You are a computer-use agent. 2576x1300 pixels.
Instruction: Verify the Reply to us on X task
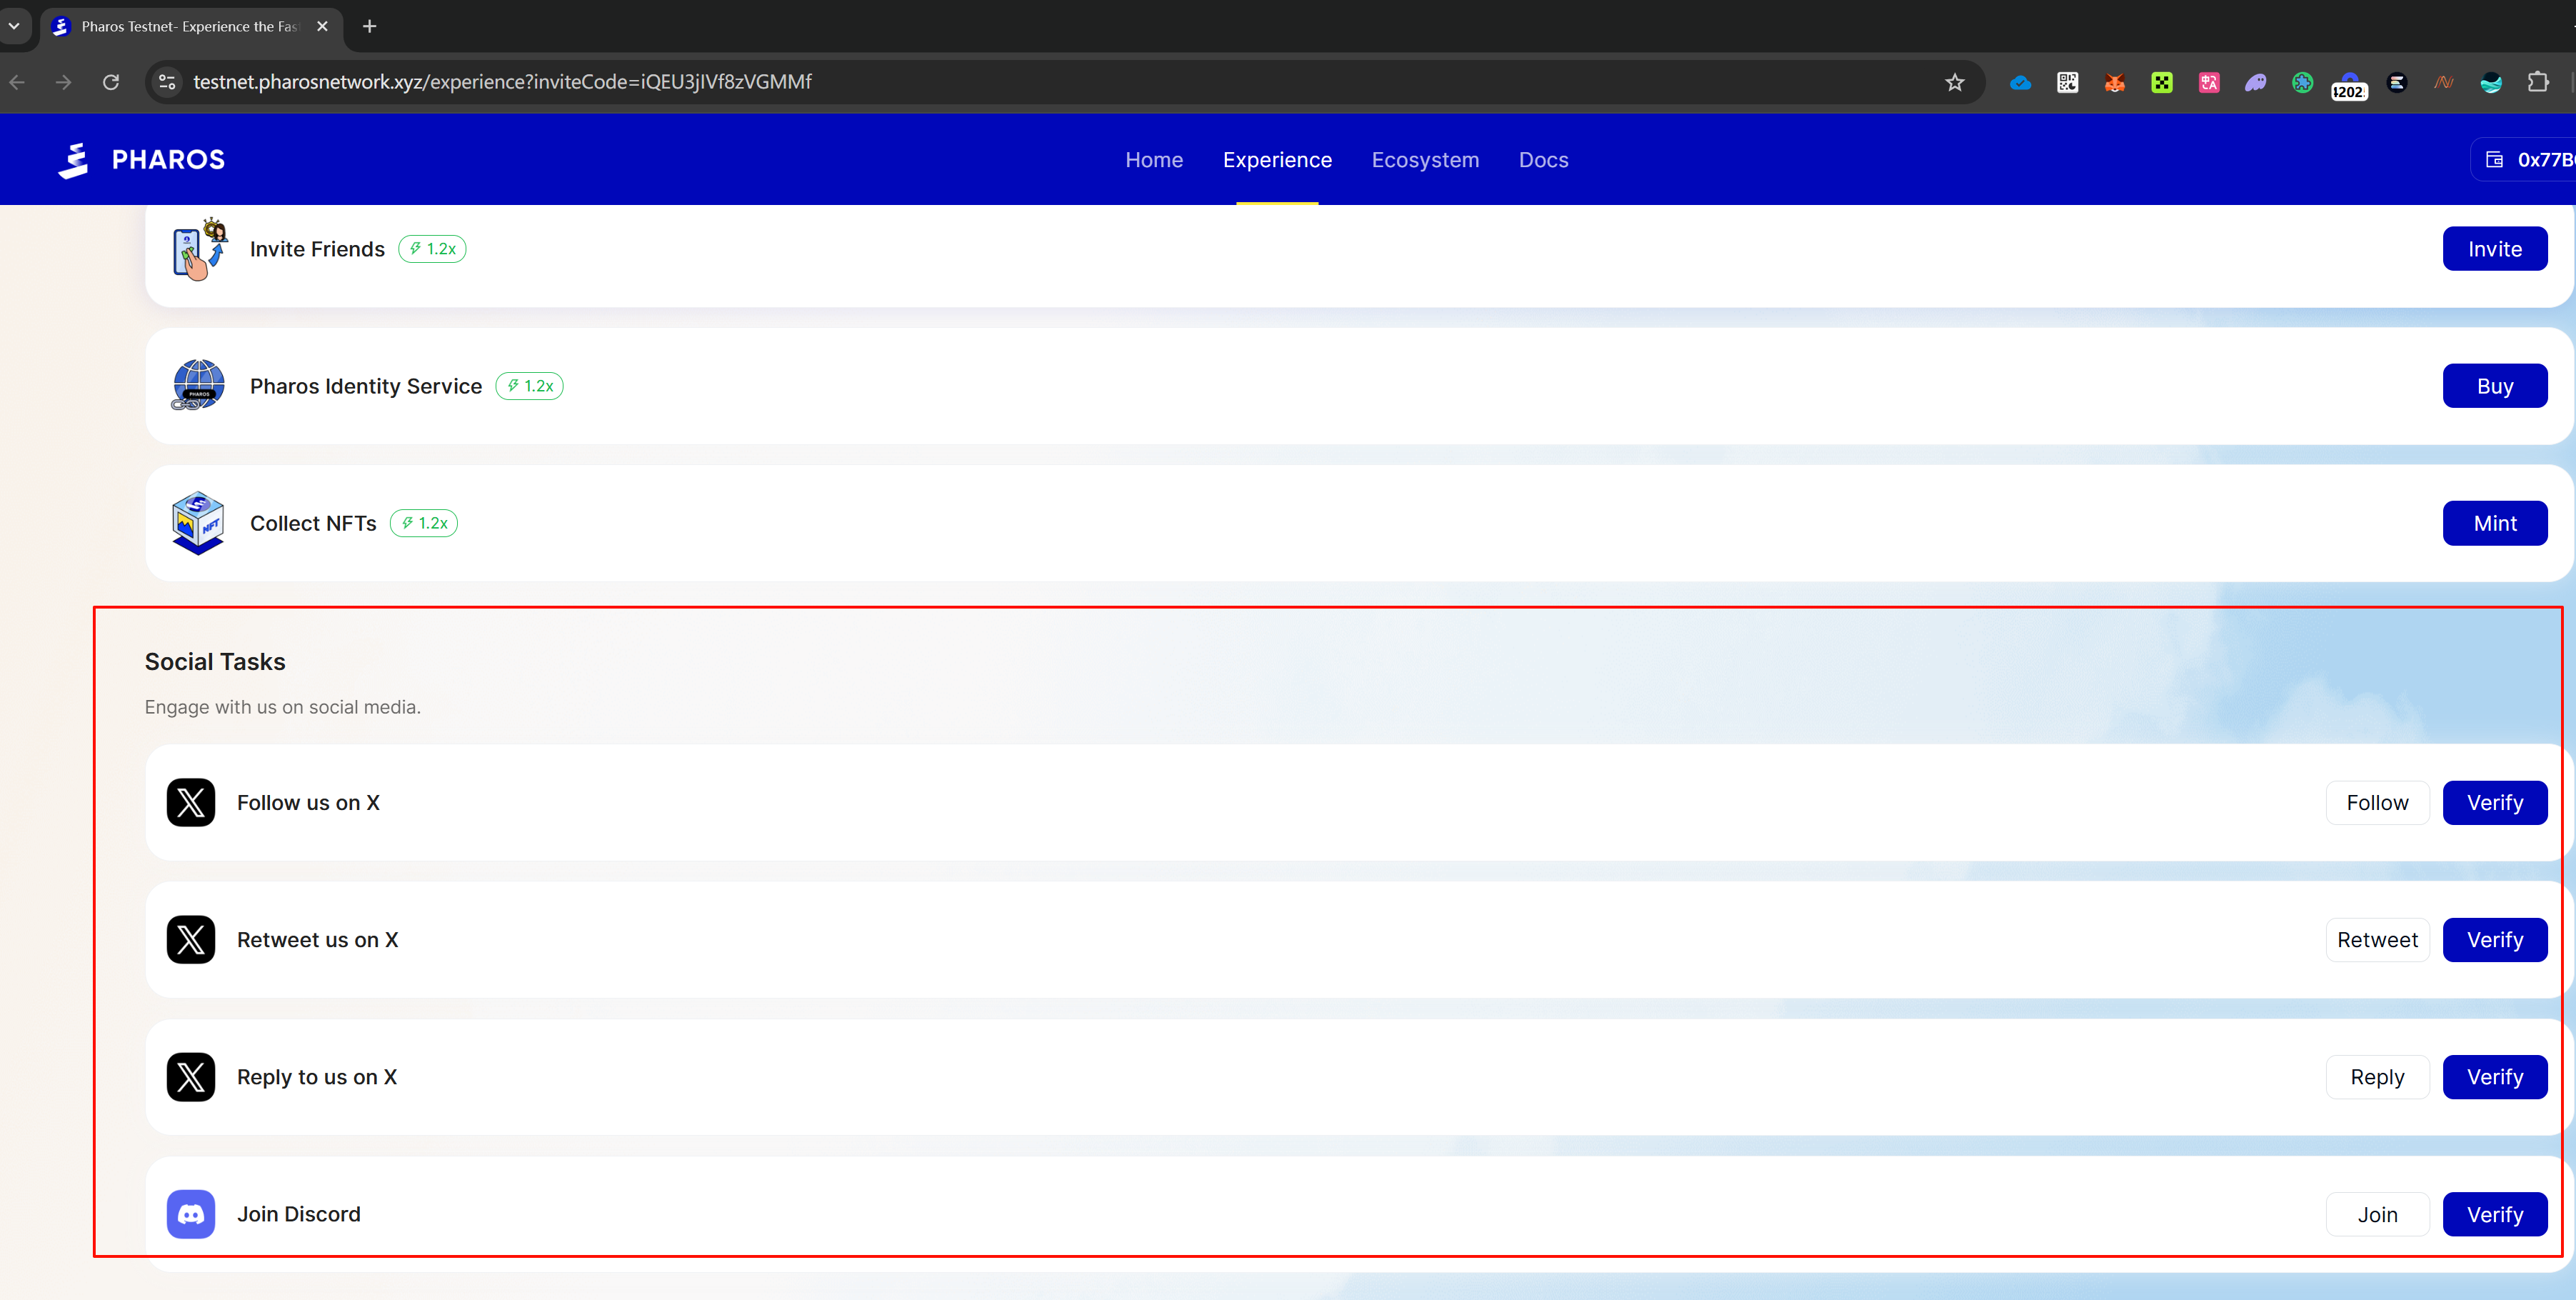coord(2494,1076)
